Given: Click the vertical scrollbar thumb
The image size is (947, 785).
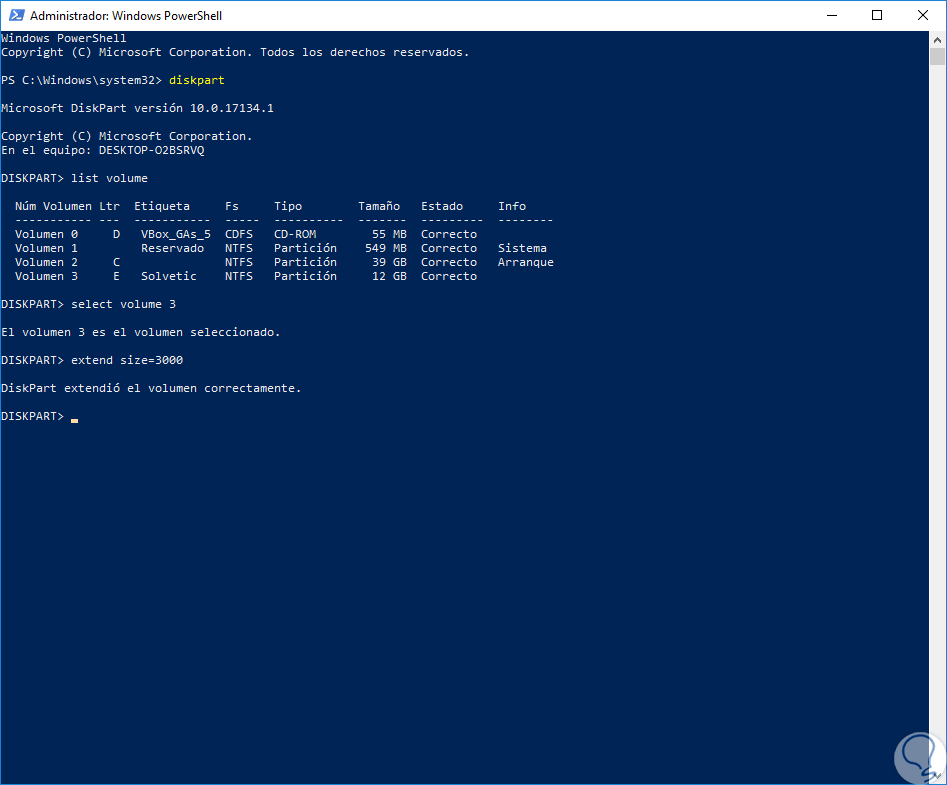Looking at the screenshot, I should tap(937, 57).
